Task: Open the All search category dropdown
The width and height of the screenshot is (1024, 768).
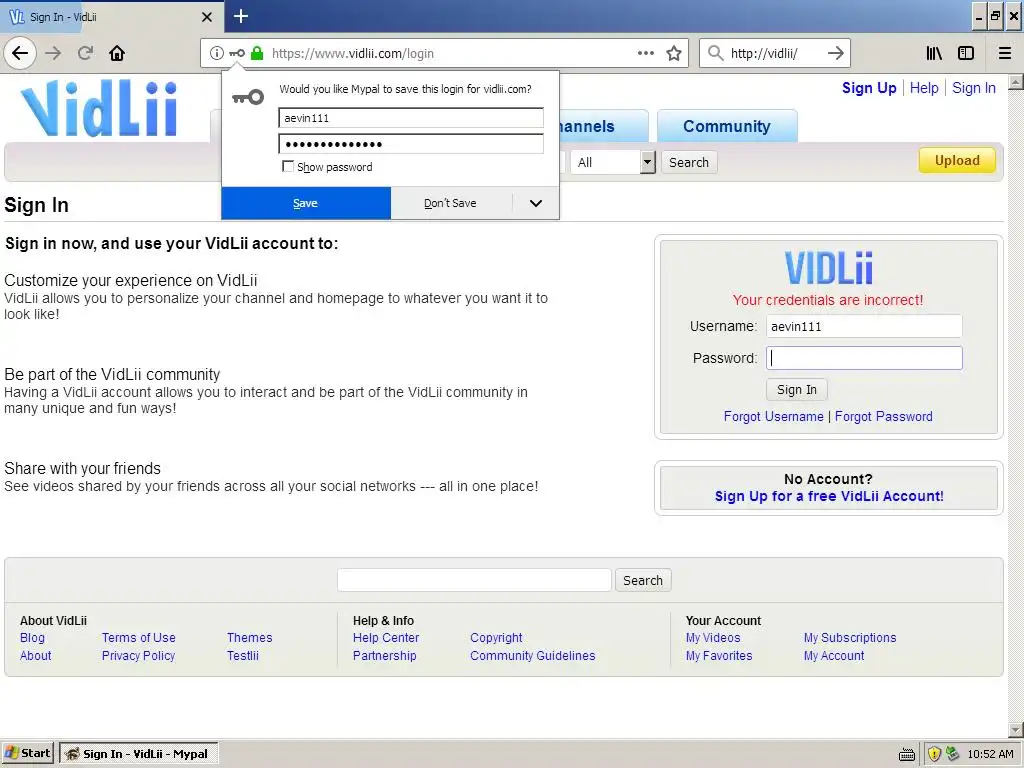Action: point(613,162)
